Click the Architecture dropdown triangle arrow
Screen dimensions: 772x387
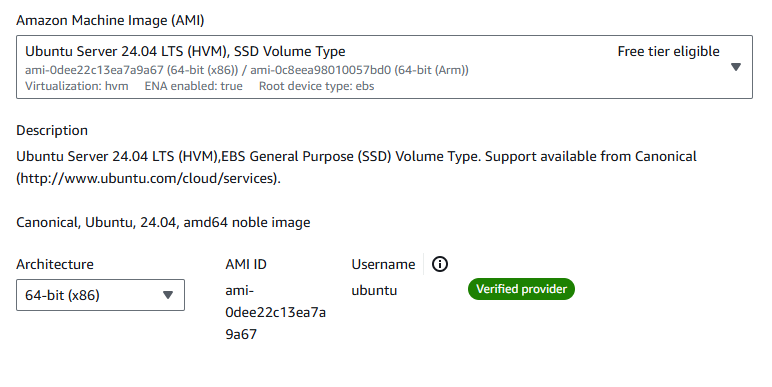[x=168, y=295]
